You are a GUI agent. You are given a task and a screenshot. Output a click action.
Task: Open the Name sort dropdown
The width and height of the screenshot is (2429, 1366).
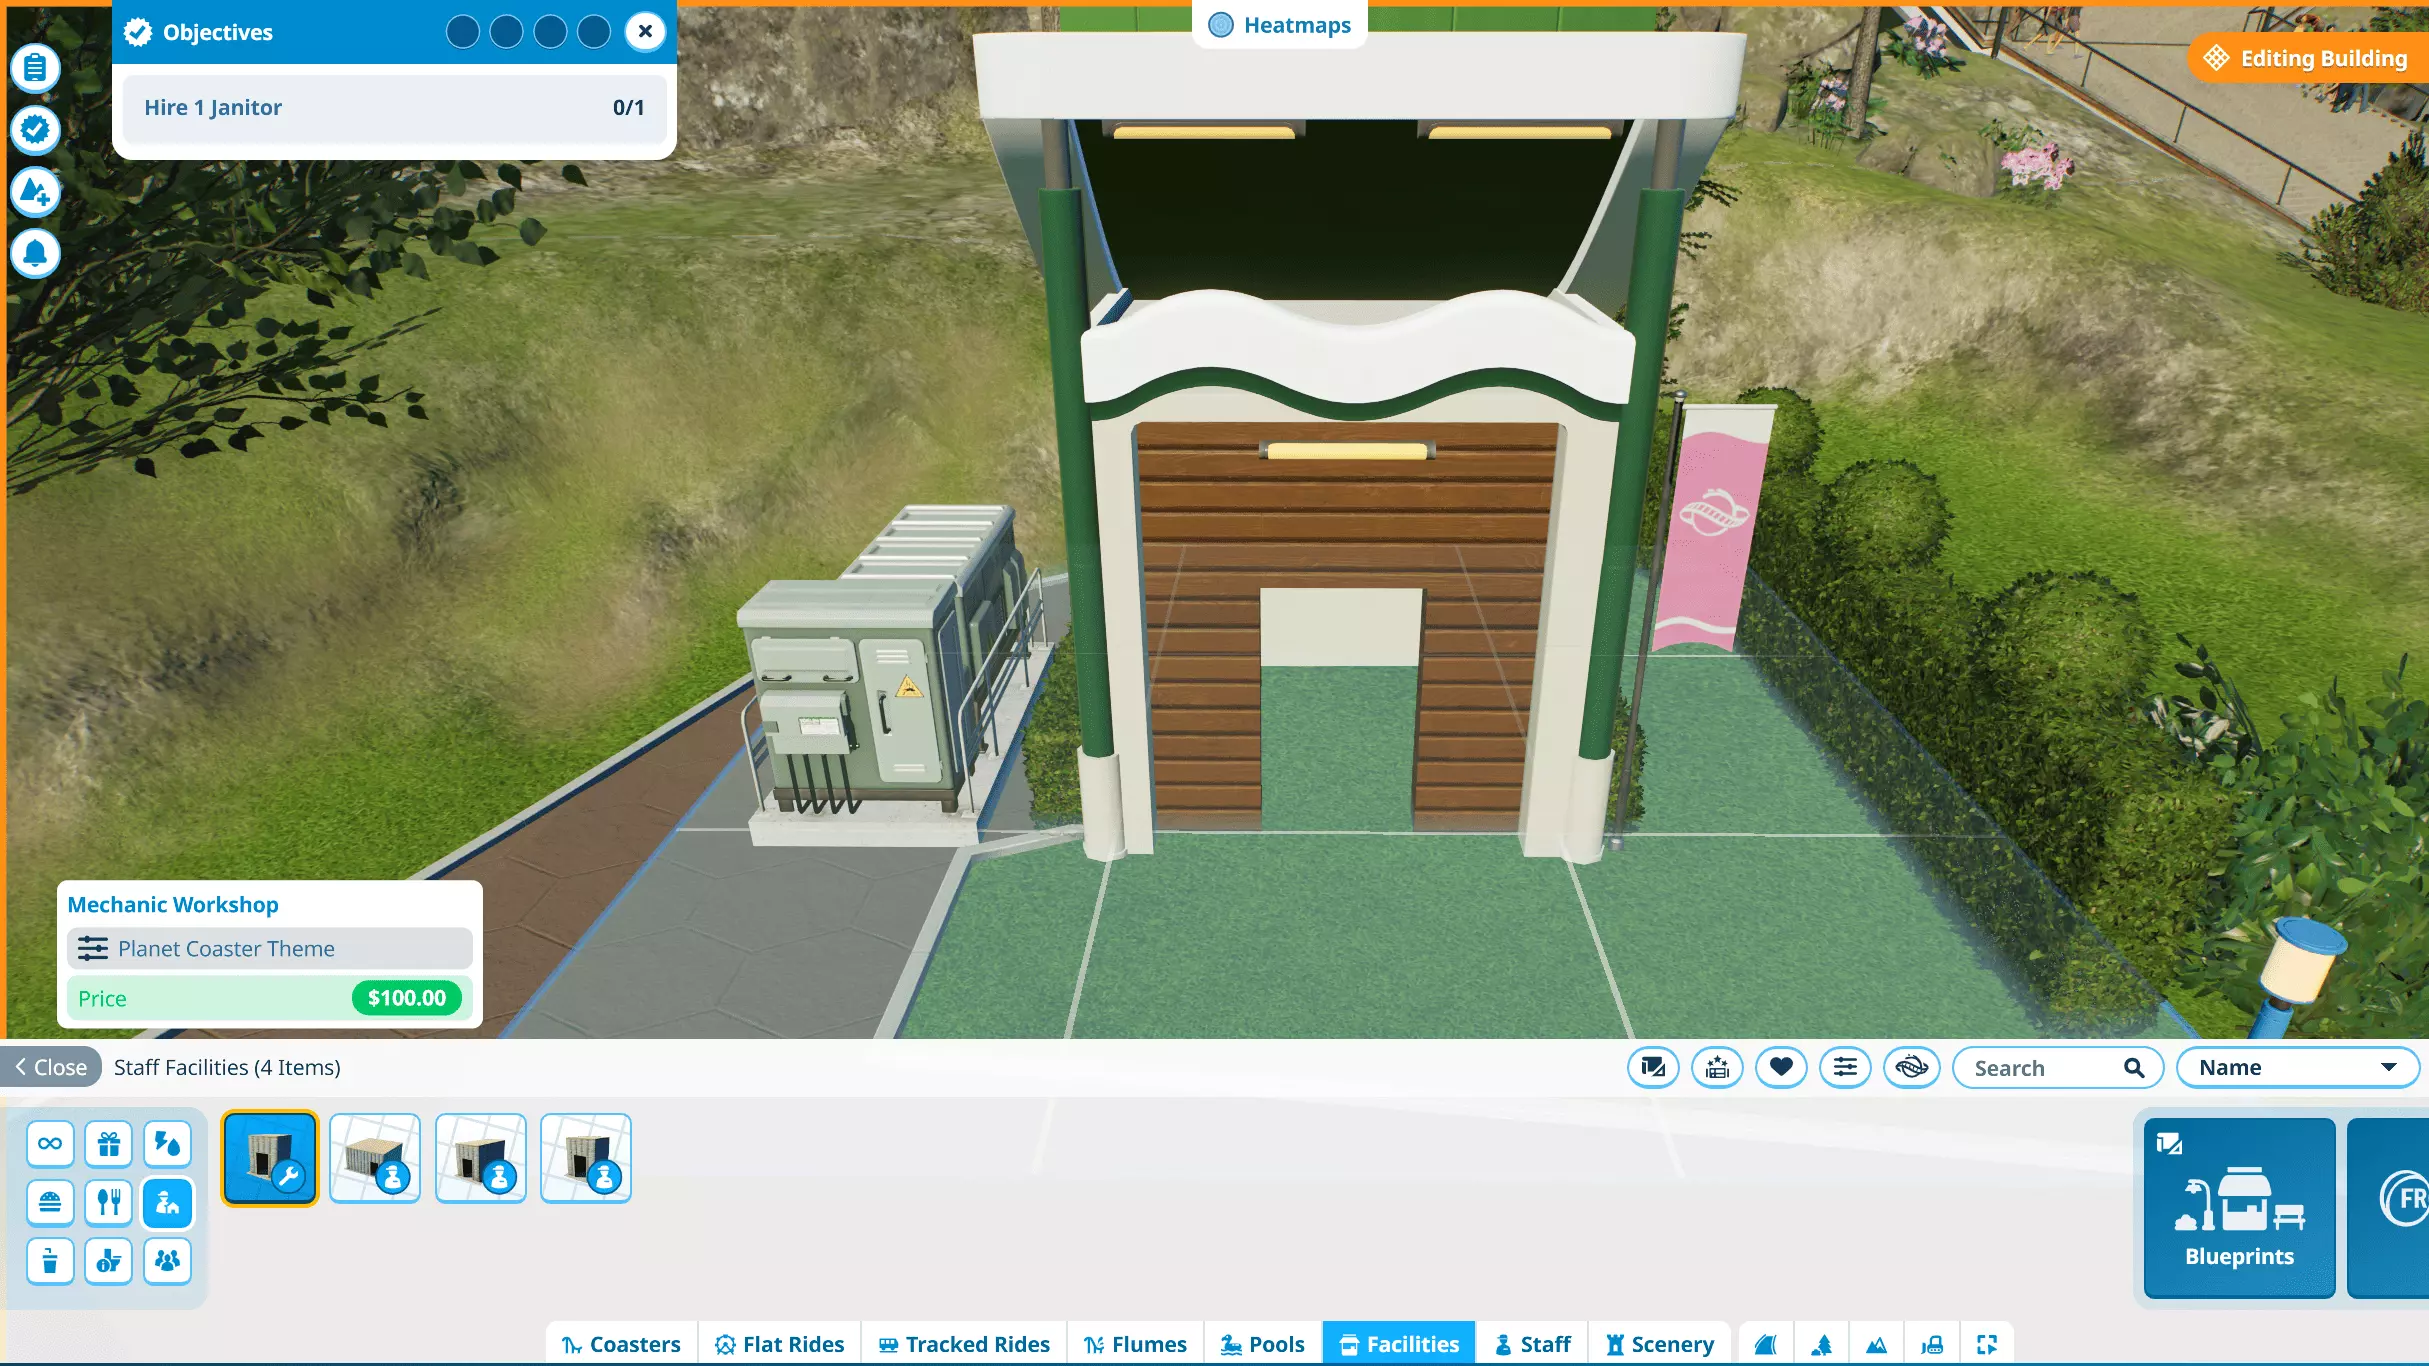[x=2297, y=1068]
